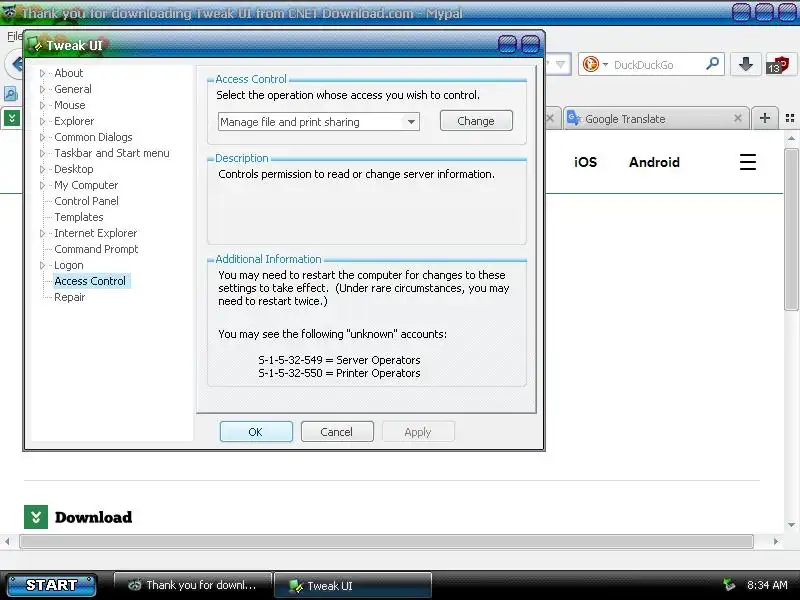The image size is (800, 600).
Task: Close the Google Translate tab
Action: point(737,118)
